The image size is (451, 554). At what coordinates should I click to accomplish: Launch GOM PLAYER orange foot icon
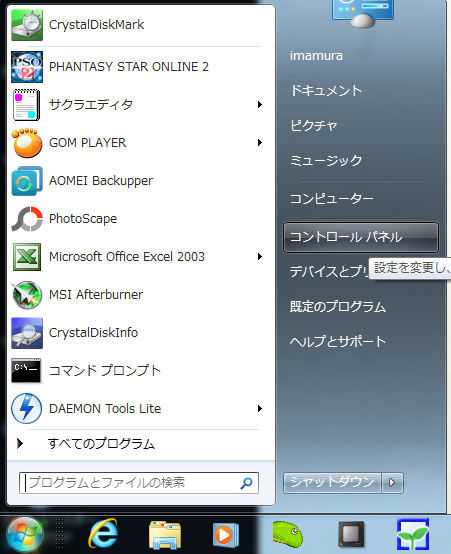coord(27,143)
